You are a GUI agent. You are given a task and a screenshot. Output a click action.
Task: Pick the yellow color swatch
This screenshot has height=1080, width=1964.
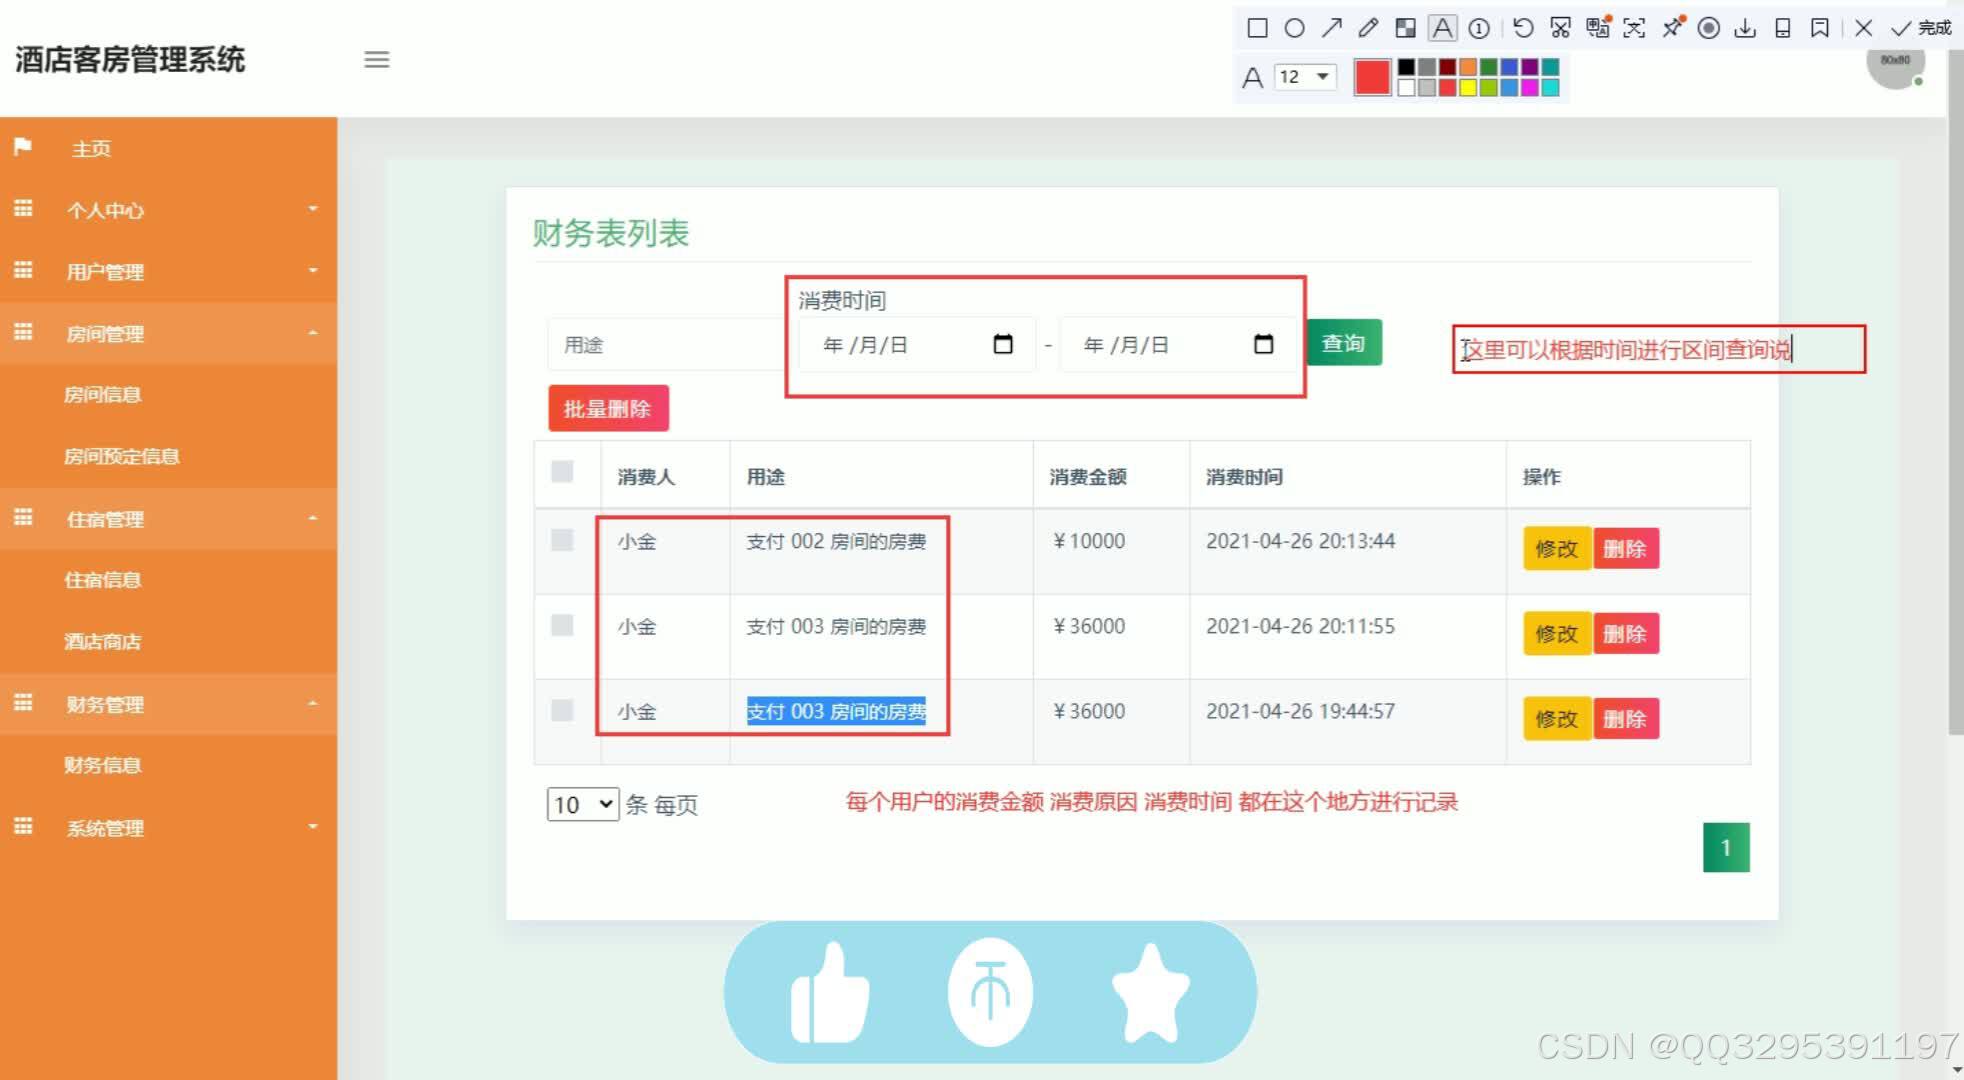1467,88
